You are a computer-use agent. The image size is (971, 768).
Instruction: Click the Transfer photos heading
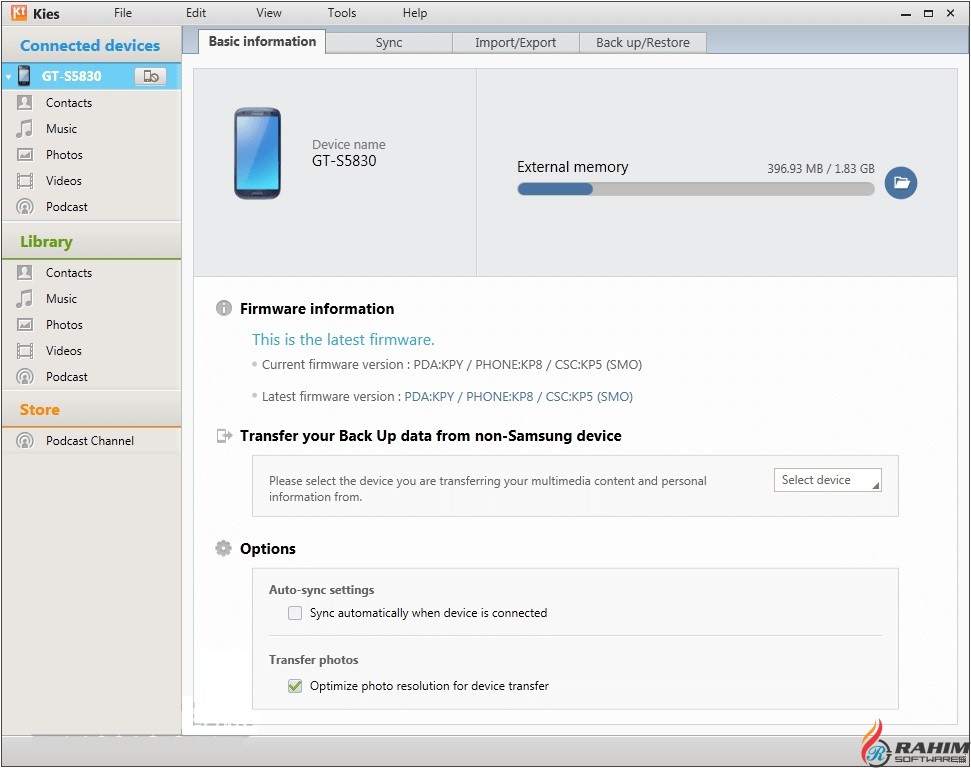(313, 660)
